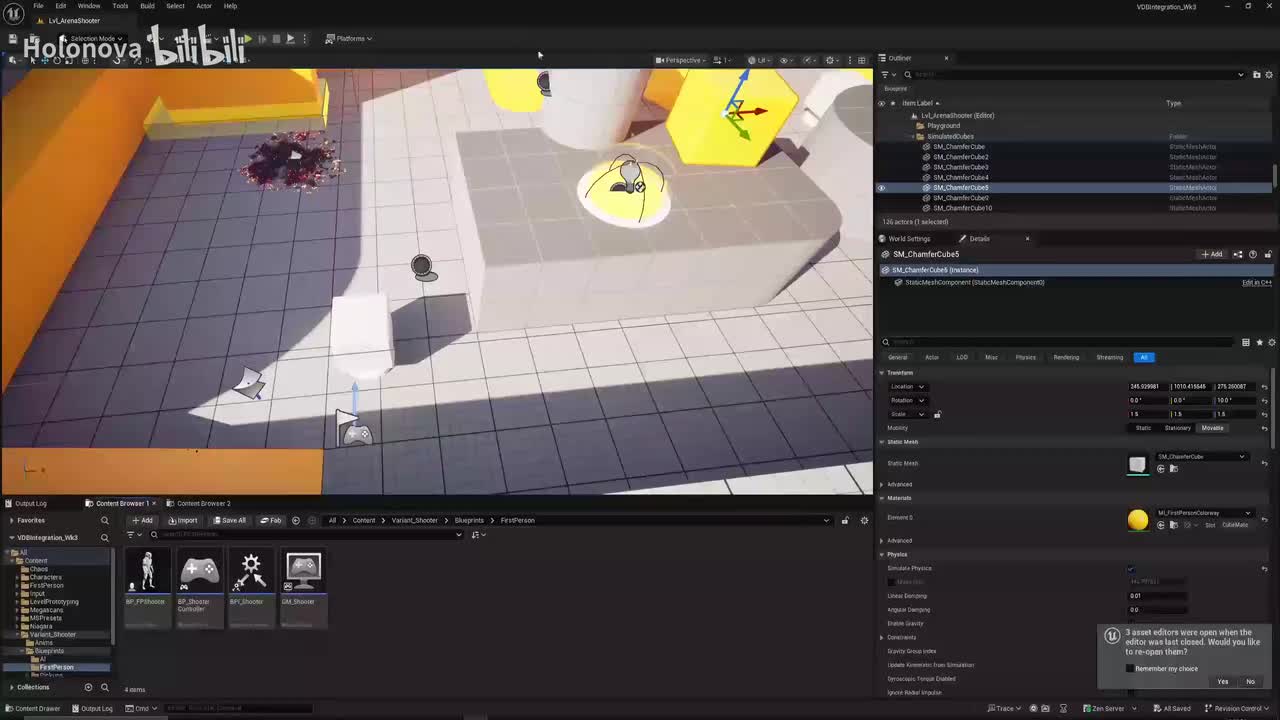The width and height of the screenshot is (1280, 720).
Task: Click the blueprint/add script icon next to Add
Action: pyautogui.click(x=1238, y=254)
